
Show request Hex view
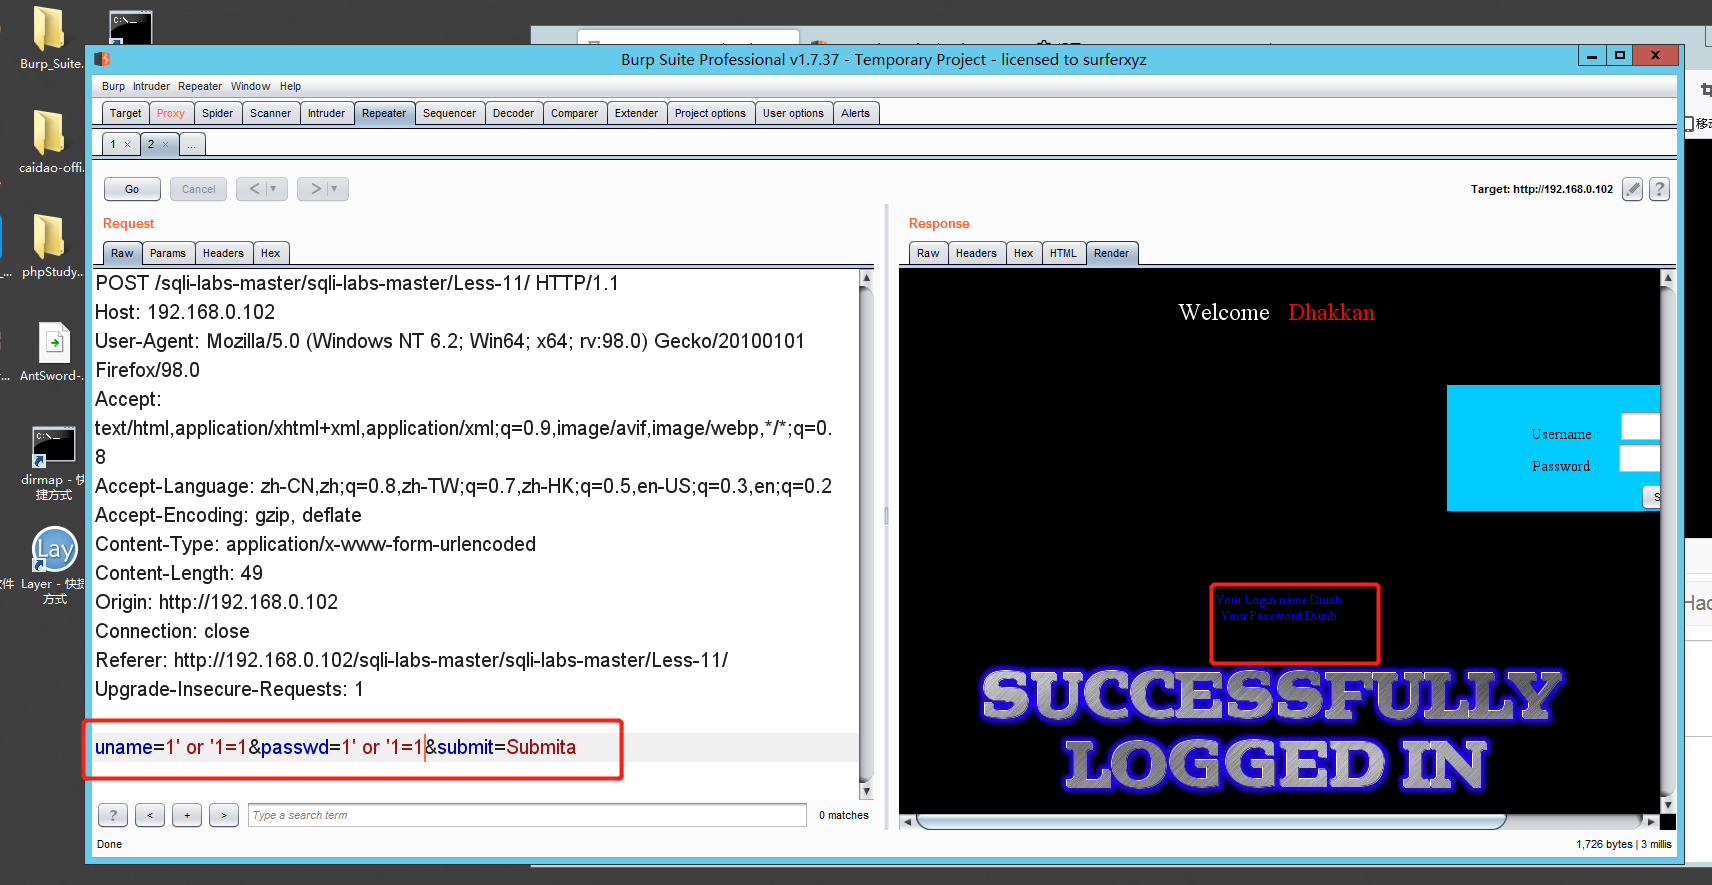pos(271,254)
